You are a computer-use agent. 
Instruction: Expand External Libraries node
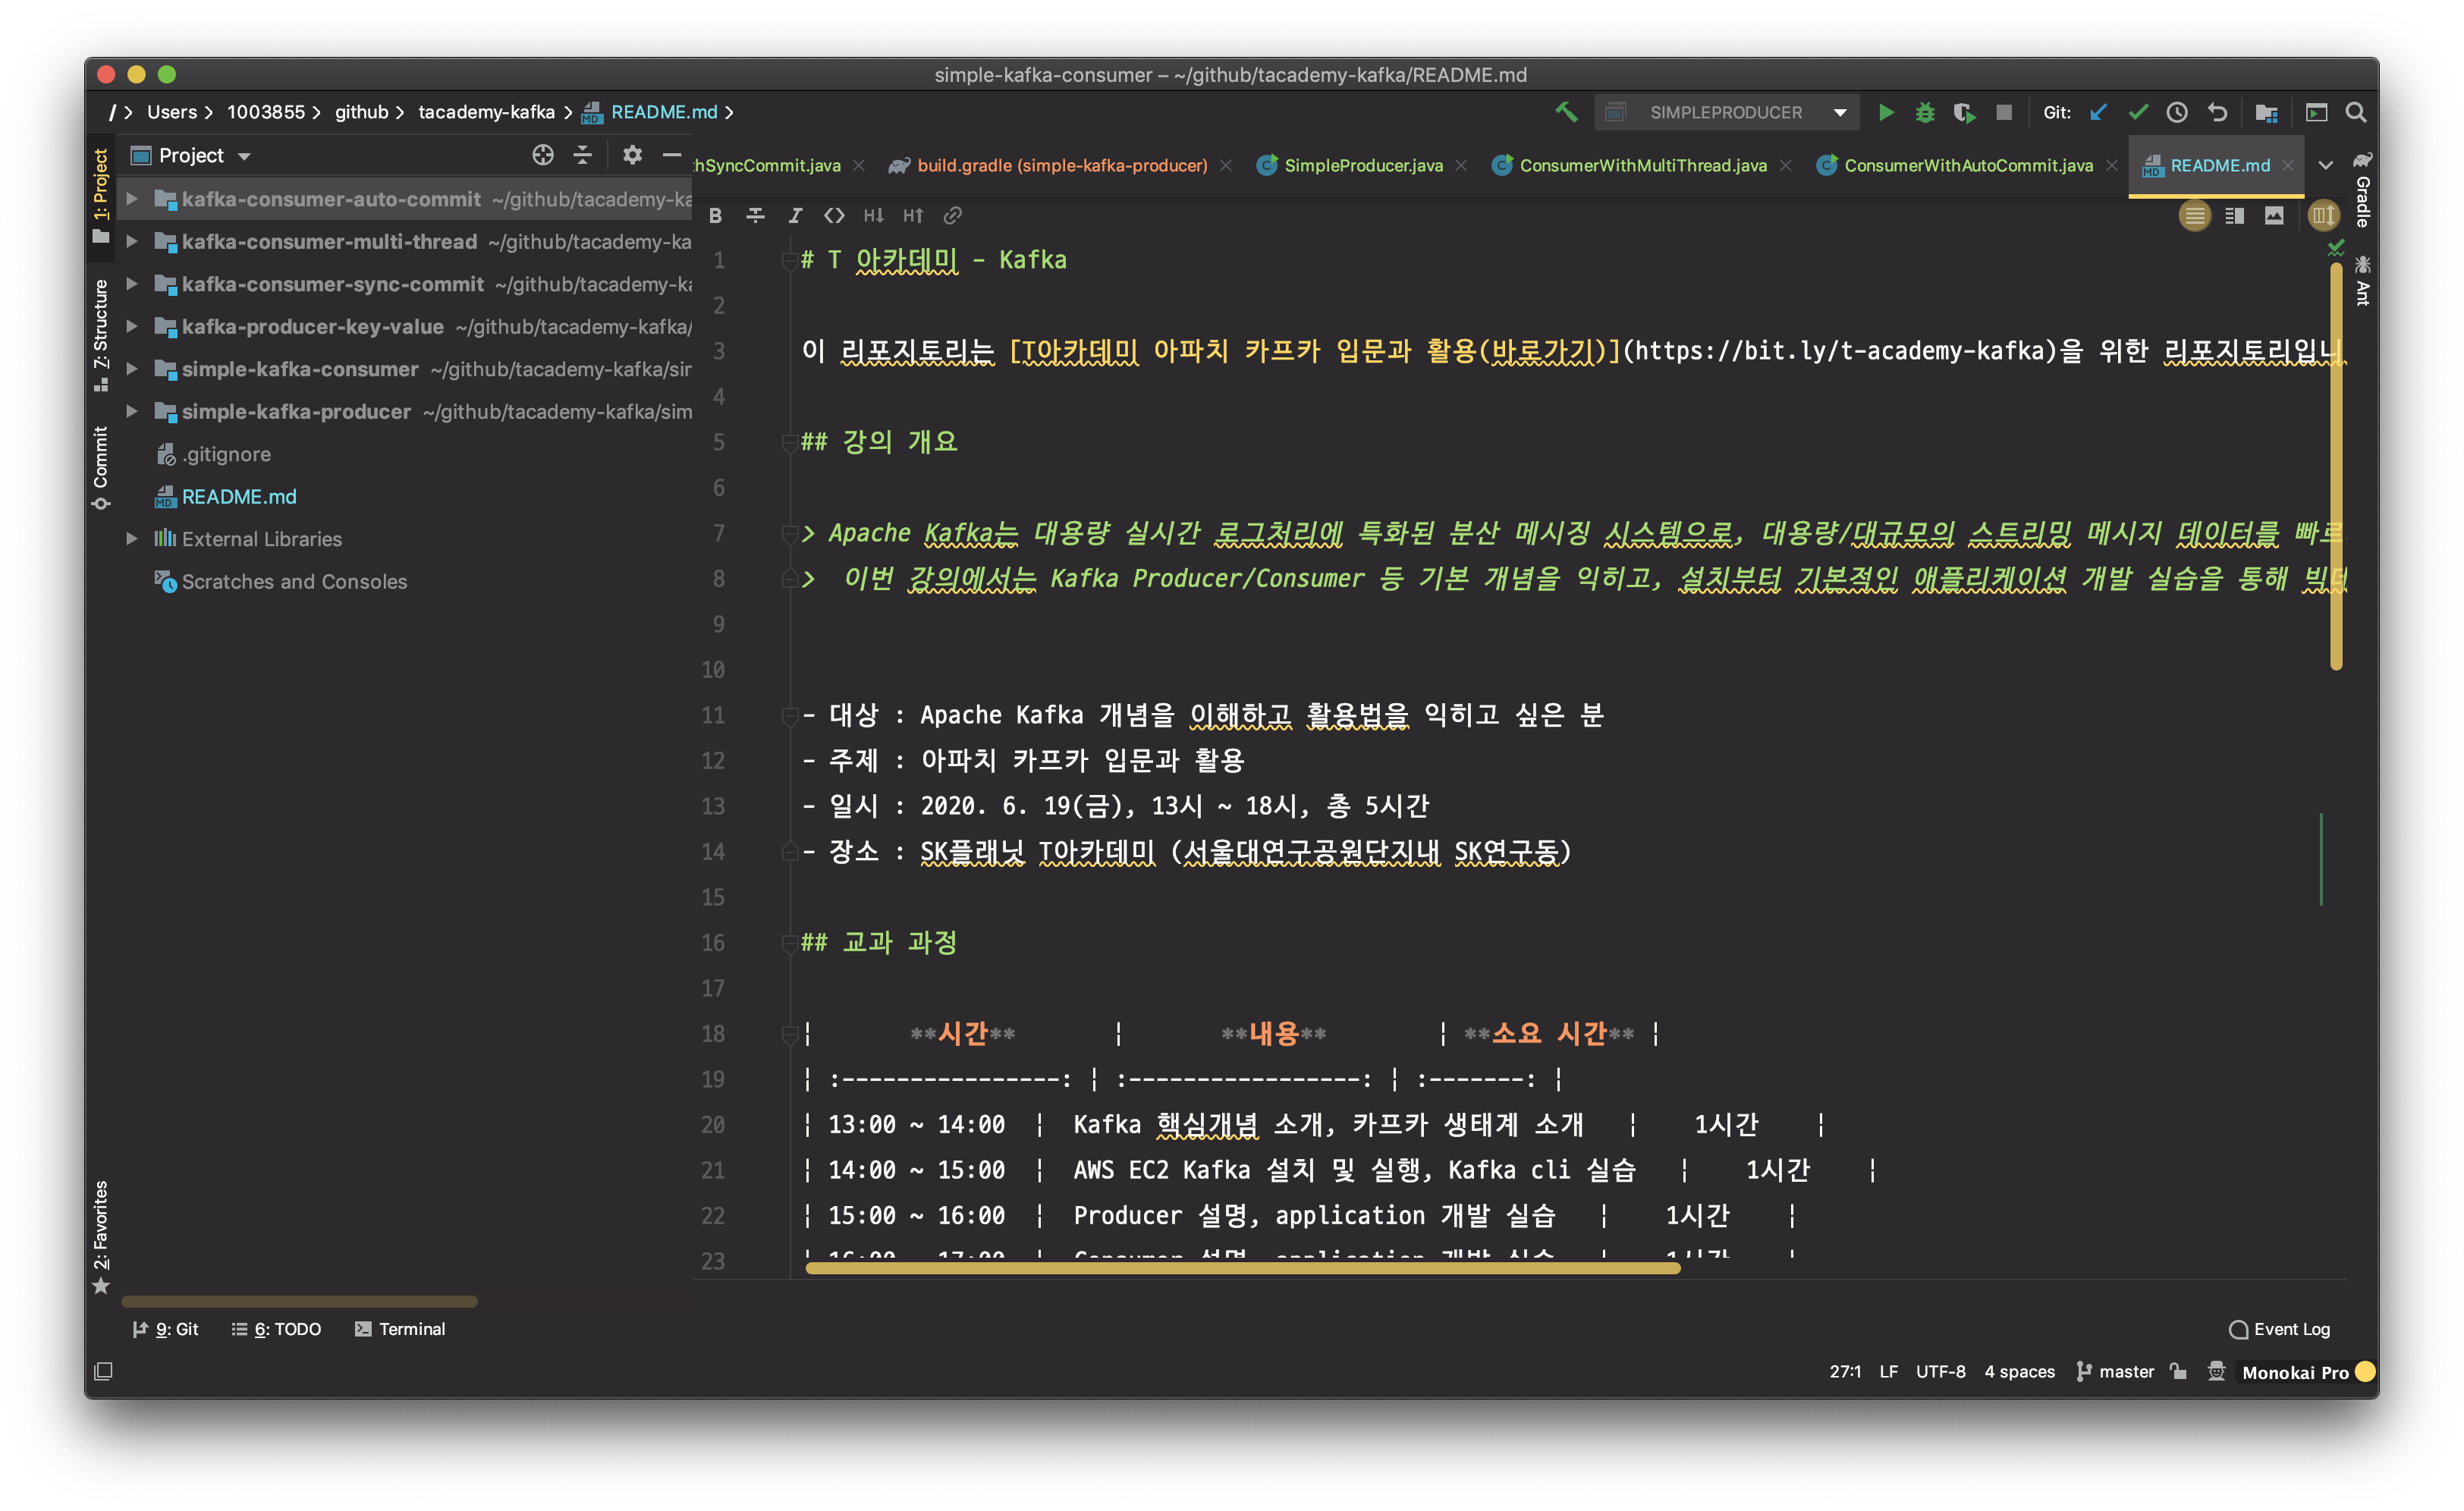tap(131, 538)
